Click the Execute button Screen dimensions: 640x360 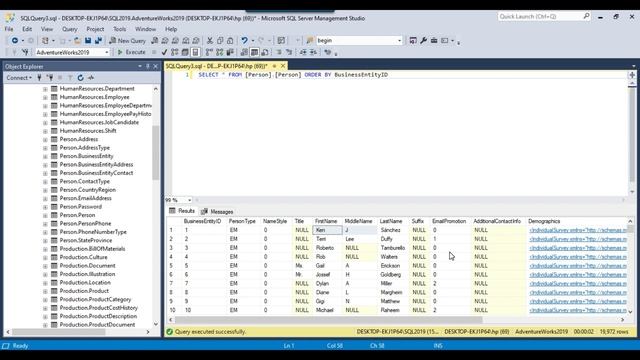tap(131, 52)
